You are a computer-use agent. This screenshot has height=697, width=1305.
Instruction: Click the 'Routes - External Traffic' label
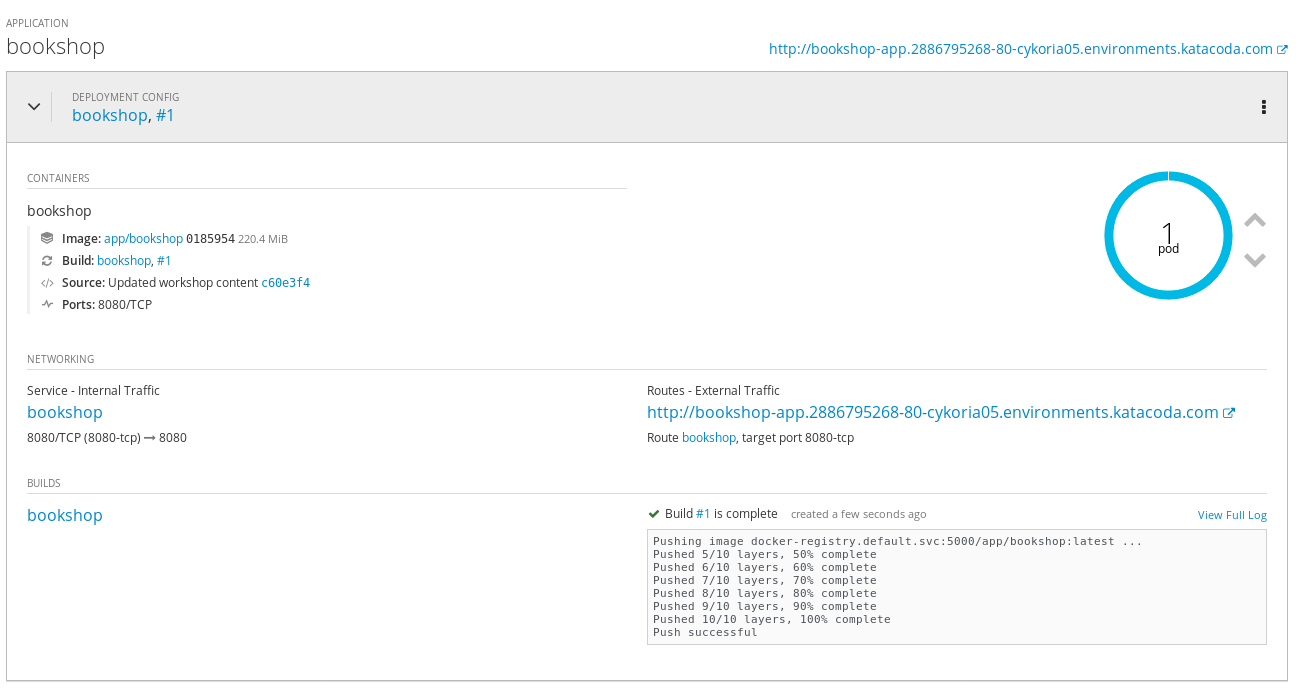click(713, 391)
